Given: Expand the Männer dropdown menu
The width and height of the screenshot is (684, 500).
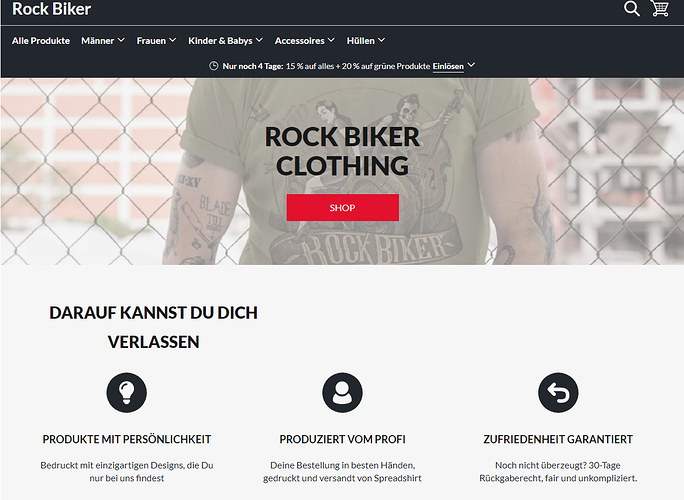Looking at the screenshot, I should [x=103, y=41].
